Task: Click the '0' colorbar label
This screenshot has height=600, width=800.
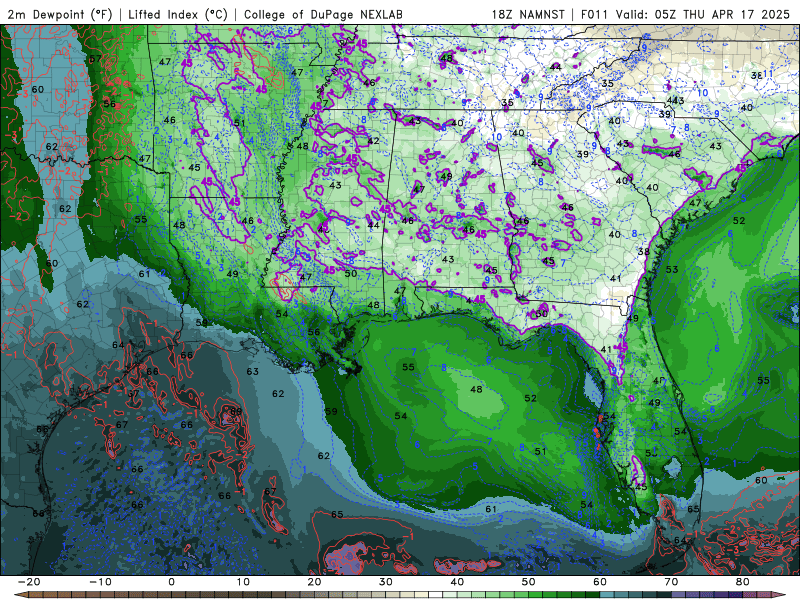Action: pyautogui.click(x=171, y=582)
